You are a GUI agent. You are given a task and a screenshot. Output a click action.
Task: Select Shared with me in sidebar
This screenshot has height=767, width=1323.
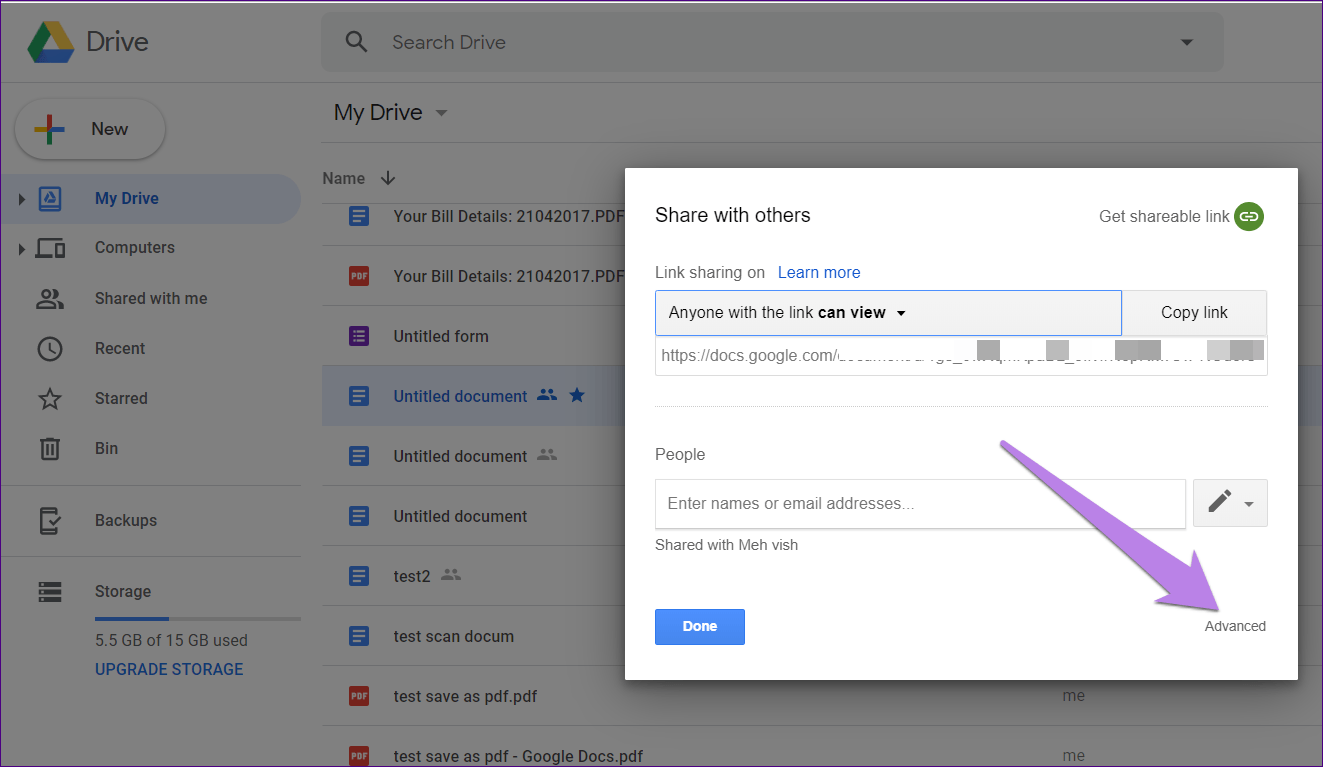151,298
